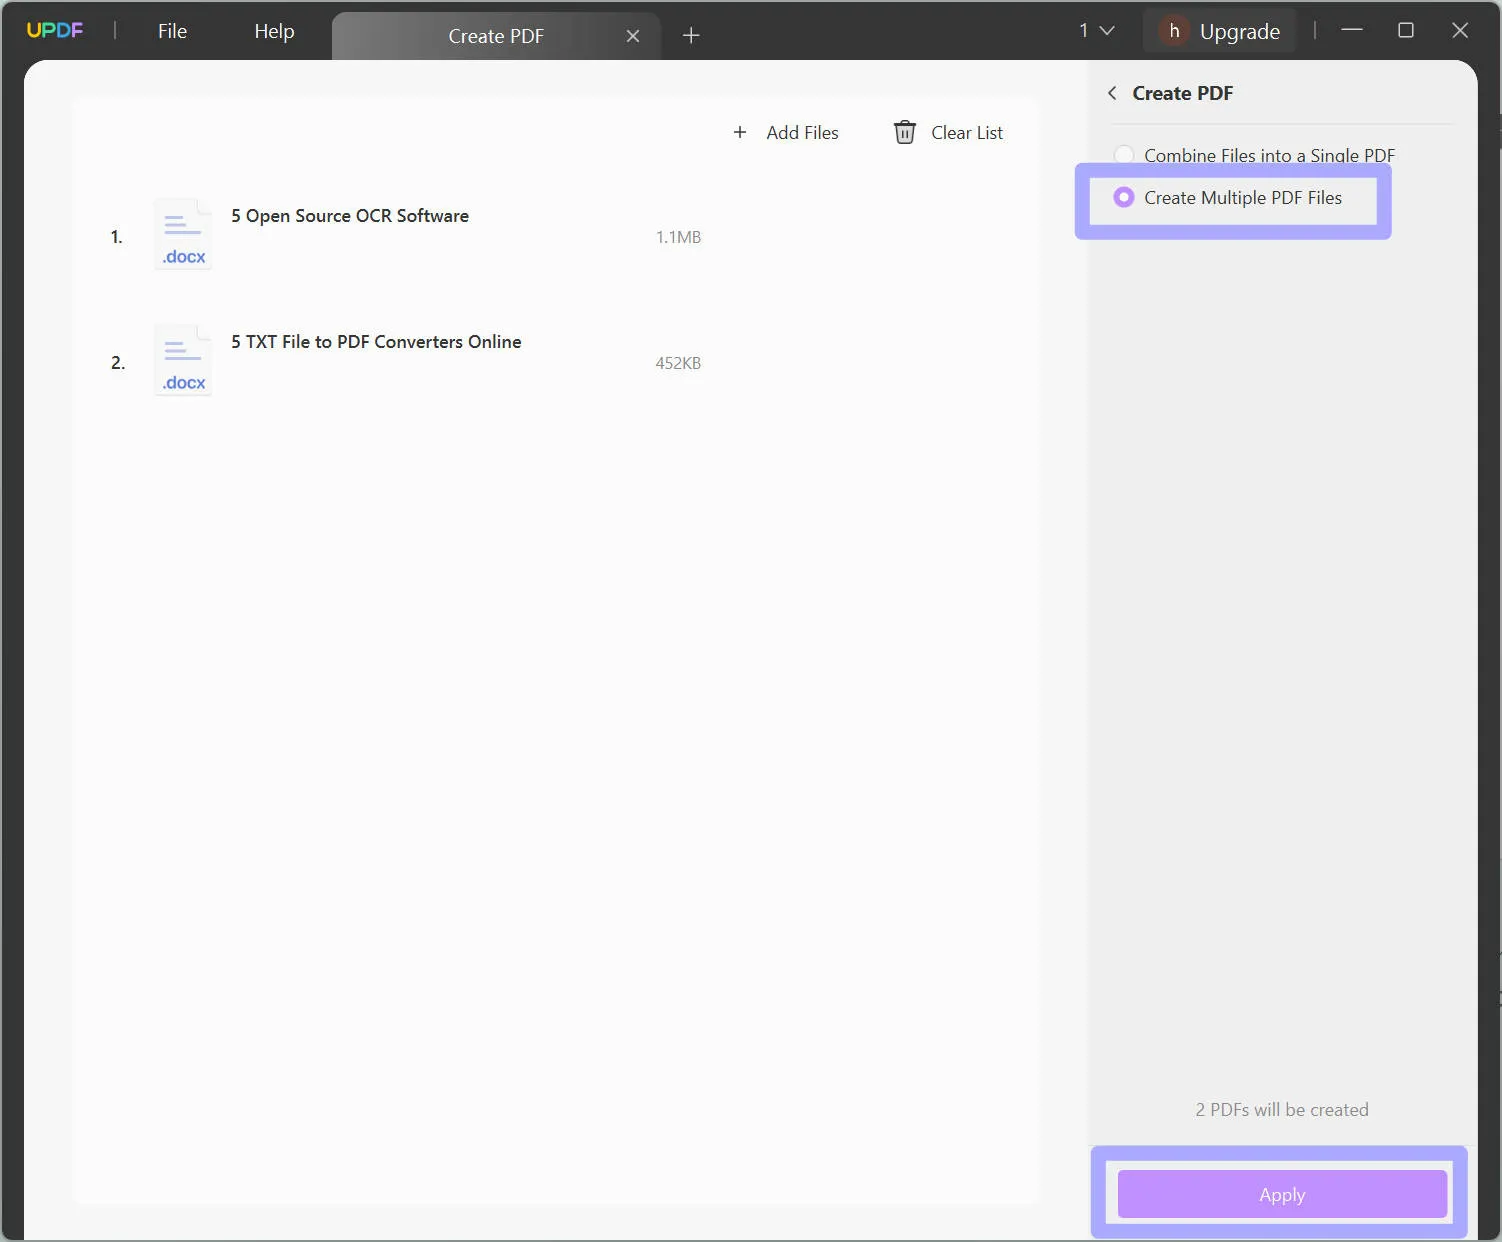Click the plus icon beside Add Files

(x=740, y=132)
